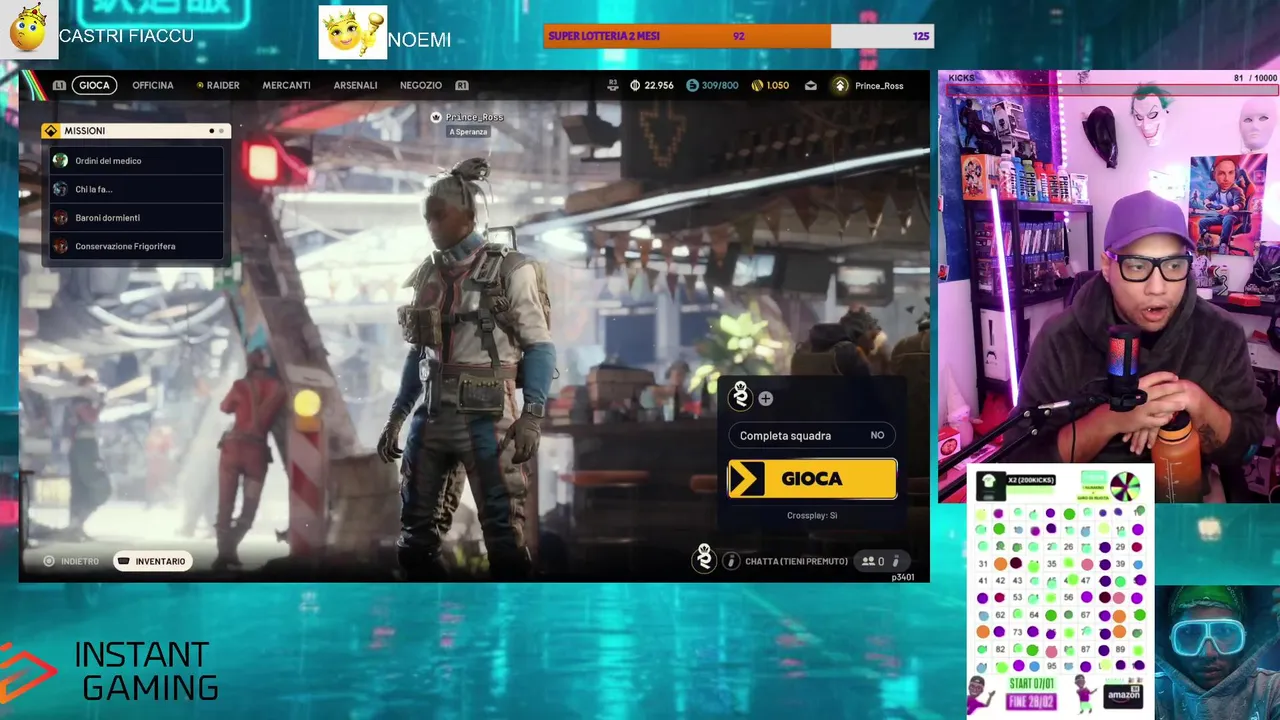Screen dimensions: 1280x720
Task: Click the NOEMI crowned emoji avatar
Action: tap(352, 33)
